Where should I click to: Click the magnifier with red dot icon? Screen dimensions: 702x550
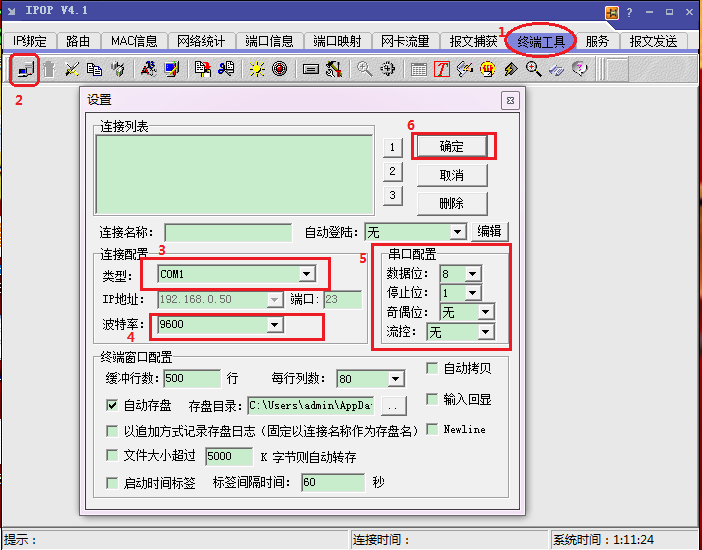(534, 69)
